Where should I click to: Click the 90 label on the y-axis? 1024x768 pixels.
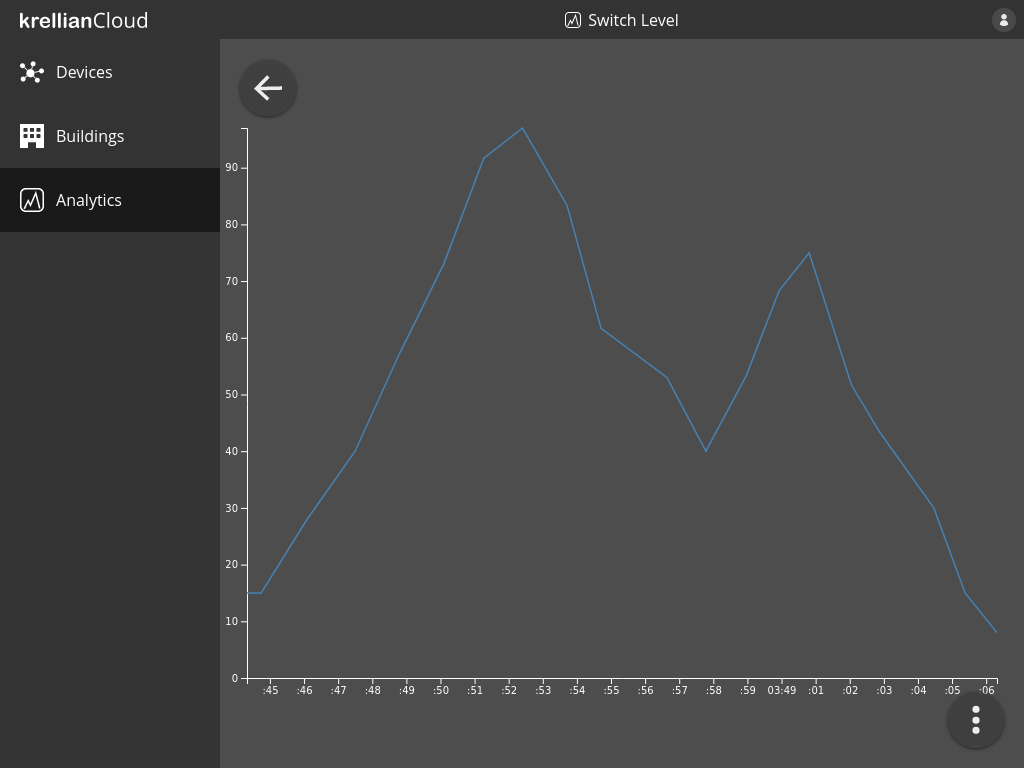coord(232,168)
